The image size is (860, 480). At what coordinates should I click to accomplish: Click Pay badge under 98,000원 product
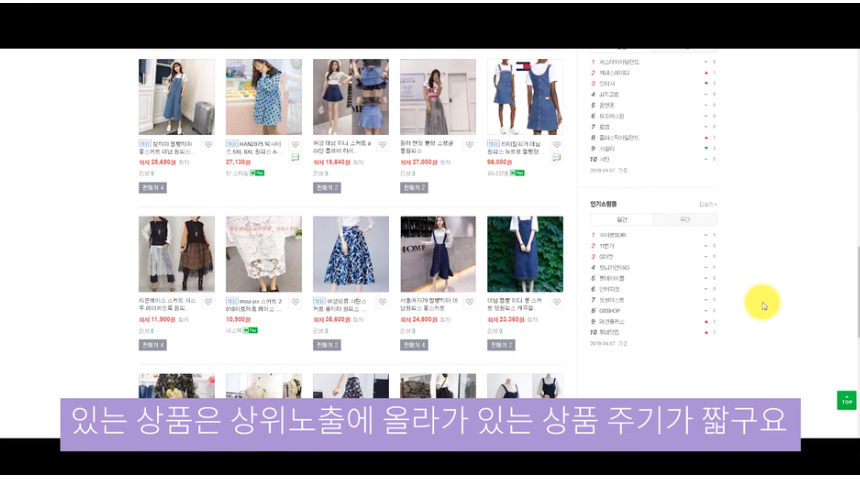[517, 173]
